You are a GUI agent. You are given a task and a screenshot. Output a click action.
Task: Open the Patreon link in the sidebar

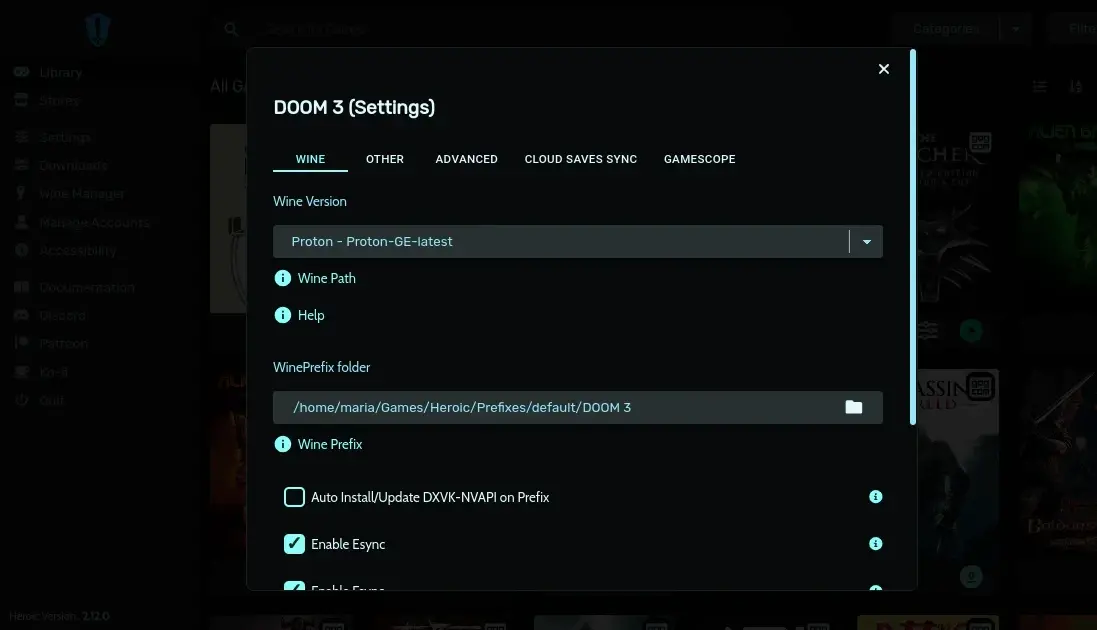click(50, 344)
